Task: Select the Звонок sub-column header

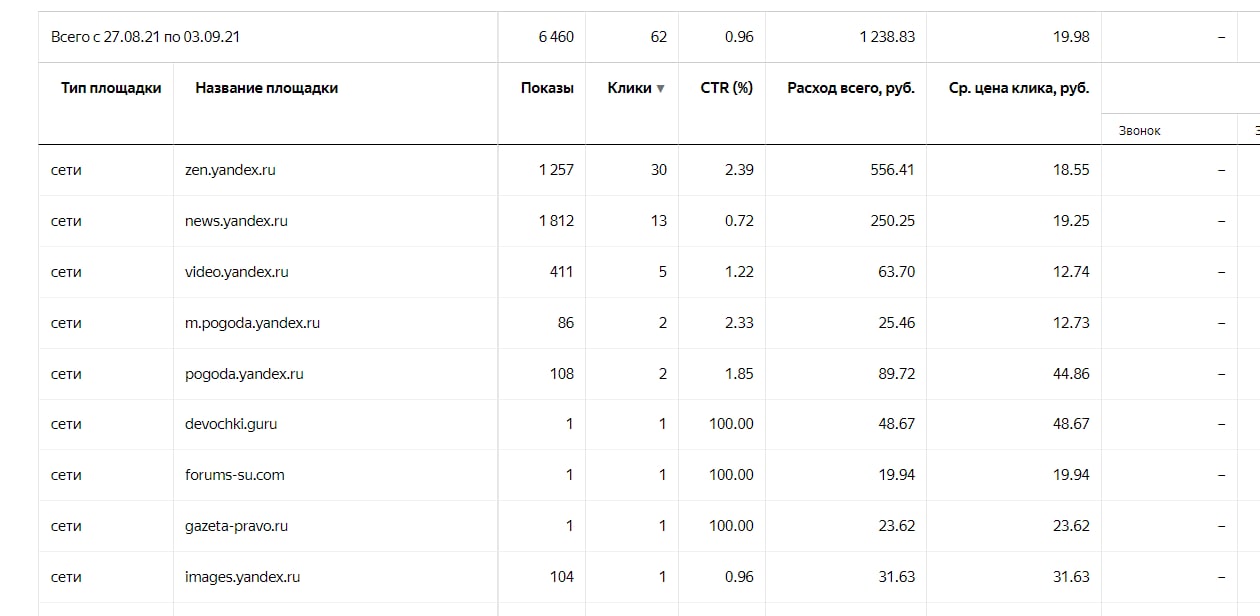Action: click(x=1140, y=131)
